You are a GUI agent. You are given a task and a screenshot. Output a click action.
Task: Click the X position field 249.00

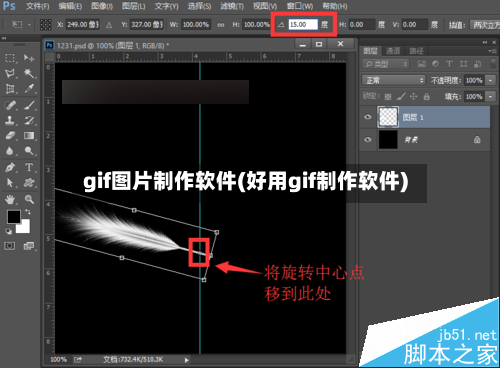pos(82,25)
